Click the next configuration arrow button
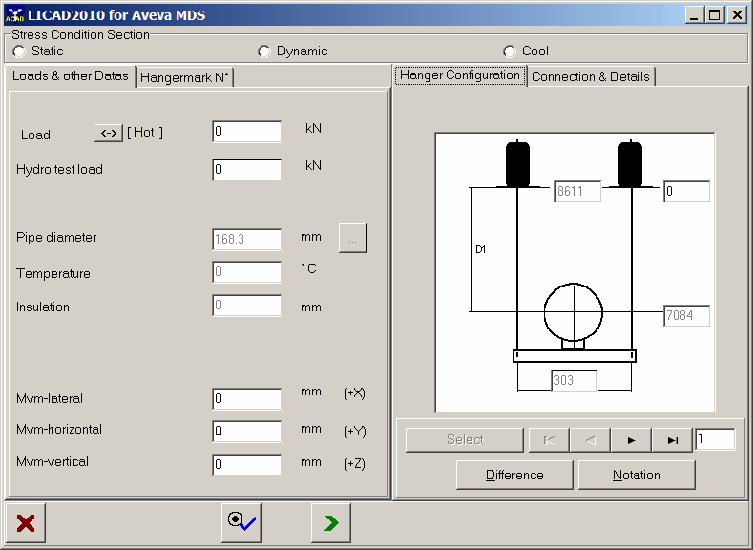The width and height of the screenshot is (753, 550). point(631,440)
